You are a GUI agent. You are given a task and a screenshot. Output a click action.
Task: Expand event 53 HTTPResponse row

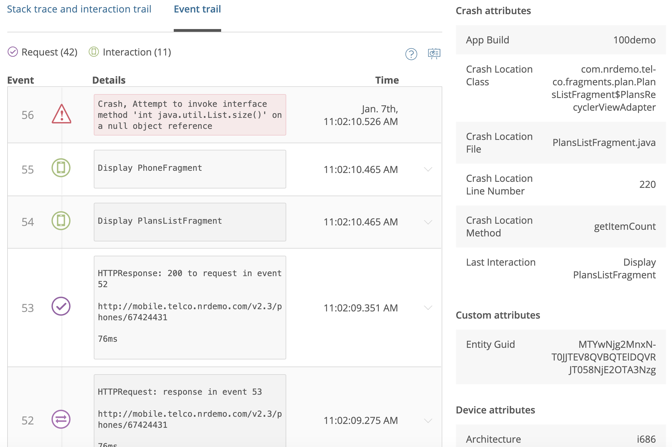click(428, 308)
